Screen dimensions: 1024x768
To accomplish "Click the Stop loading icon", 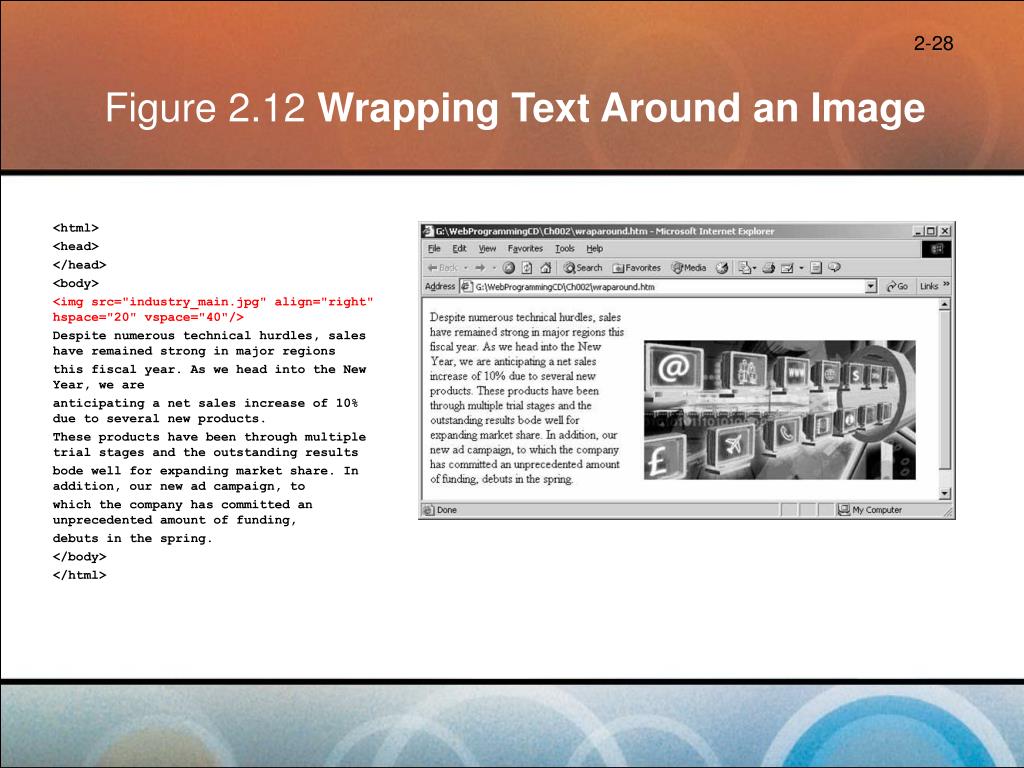I will (509, 268).
